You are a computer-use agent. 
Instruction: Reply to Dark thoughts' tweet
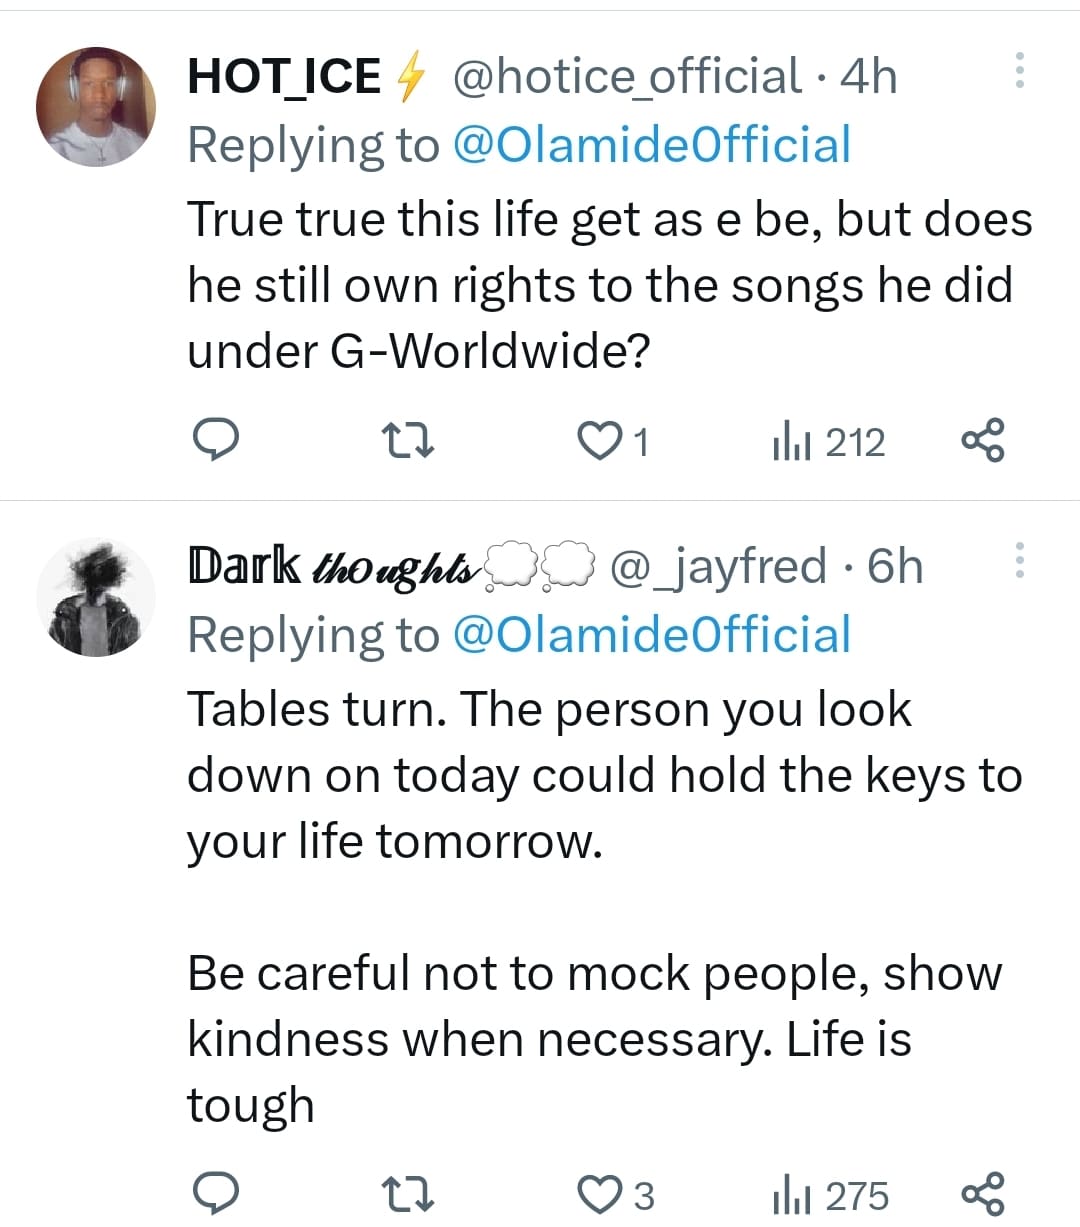click(218, 1192)
